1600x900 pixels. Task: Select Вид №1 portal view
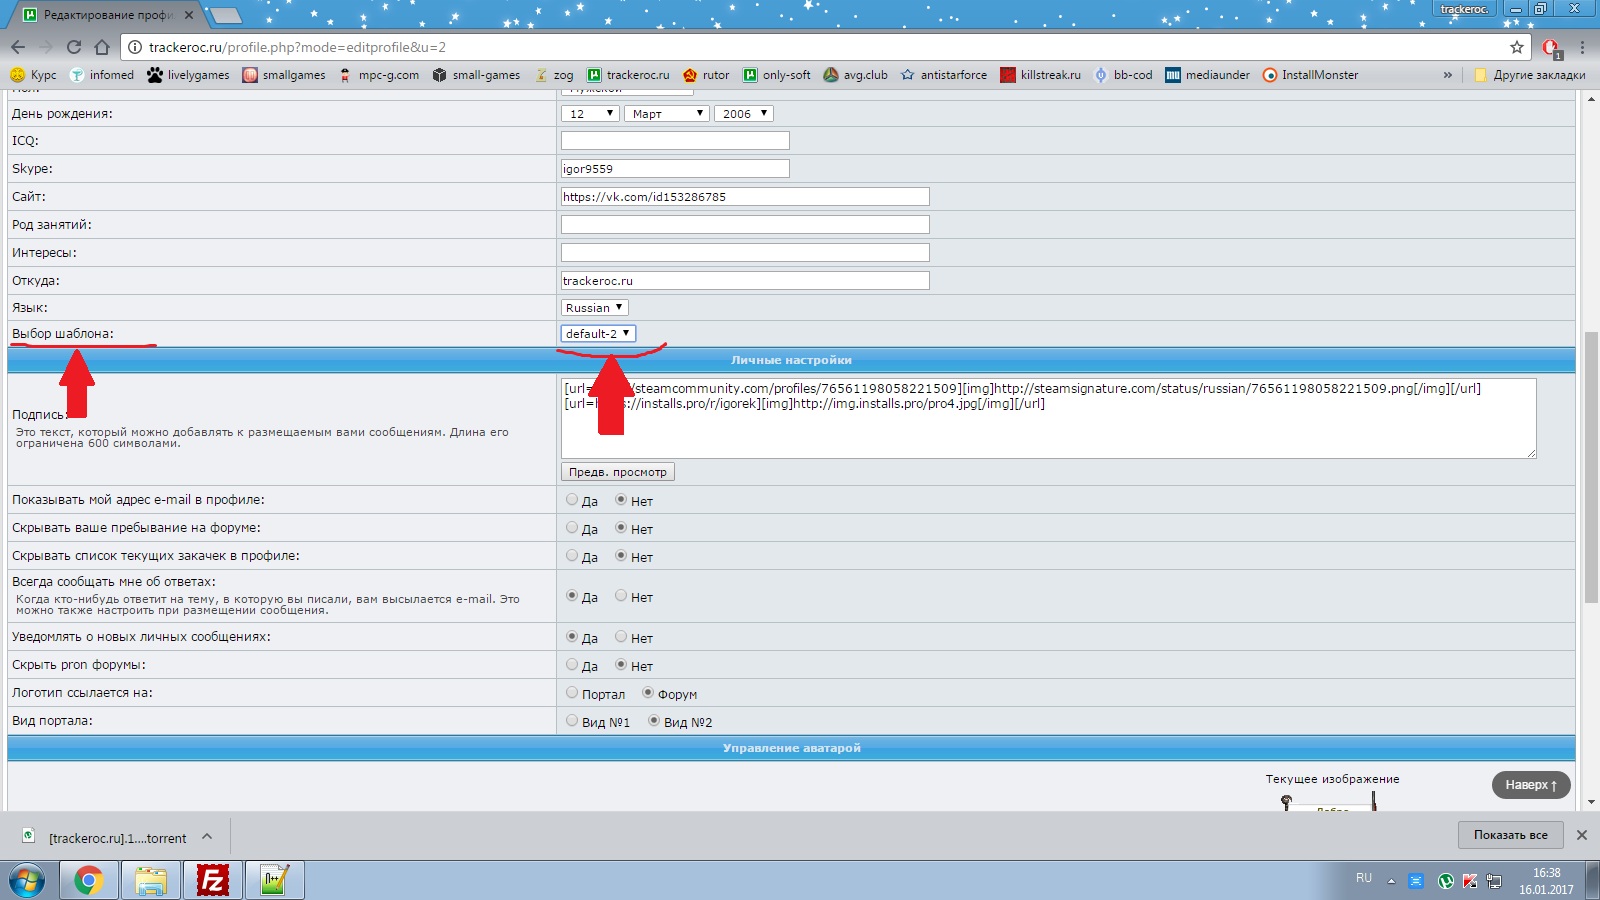(572, 720)
